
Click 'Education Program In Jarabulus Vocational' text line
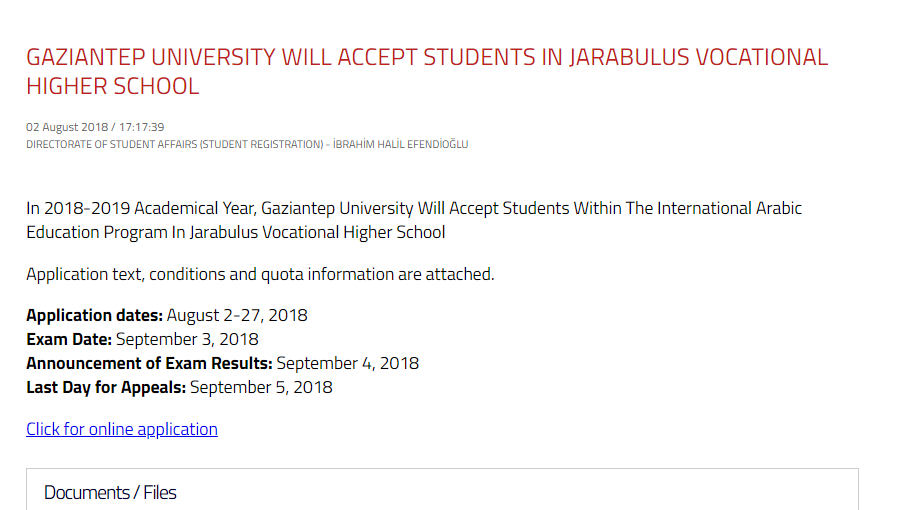[183, 232]
